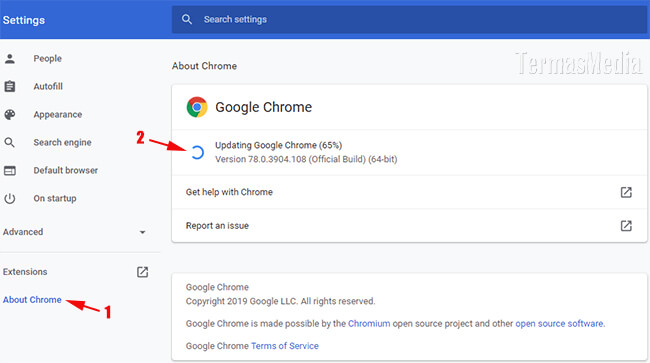The height and width of the screenshot is (363, 650).
Task: Click the About Chrome page heading
Action: [x=204, y=66]
